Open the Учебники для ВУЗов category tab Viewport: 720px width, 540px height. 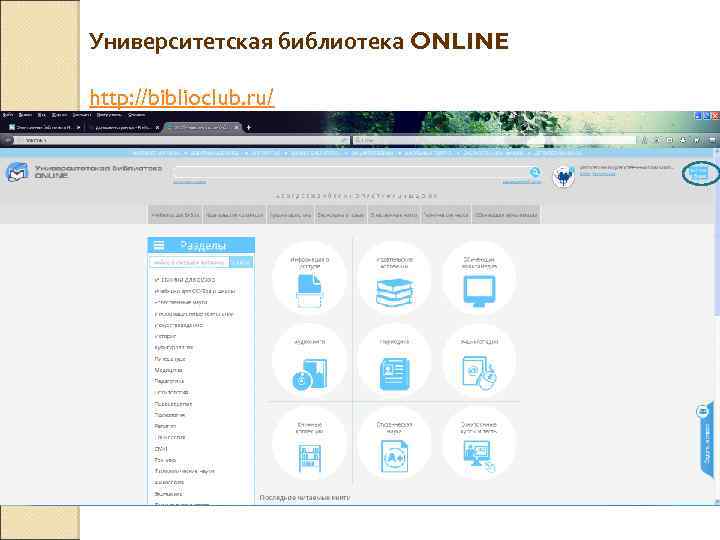(175, 215)
